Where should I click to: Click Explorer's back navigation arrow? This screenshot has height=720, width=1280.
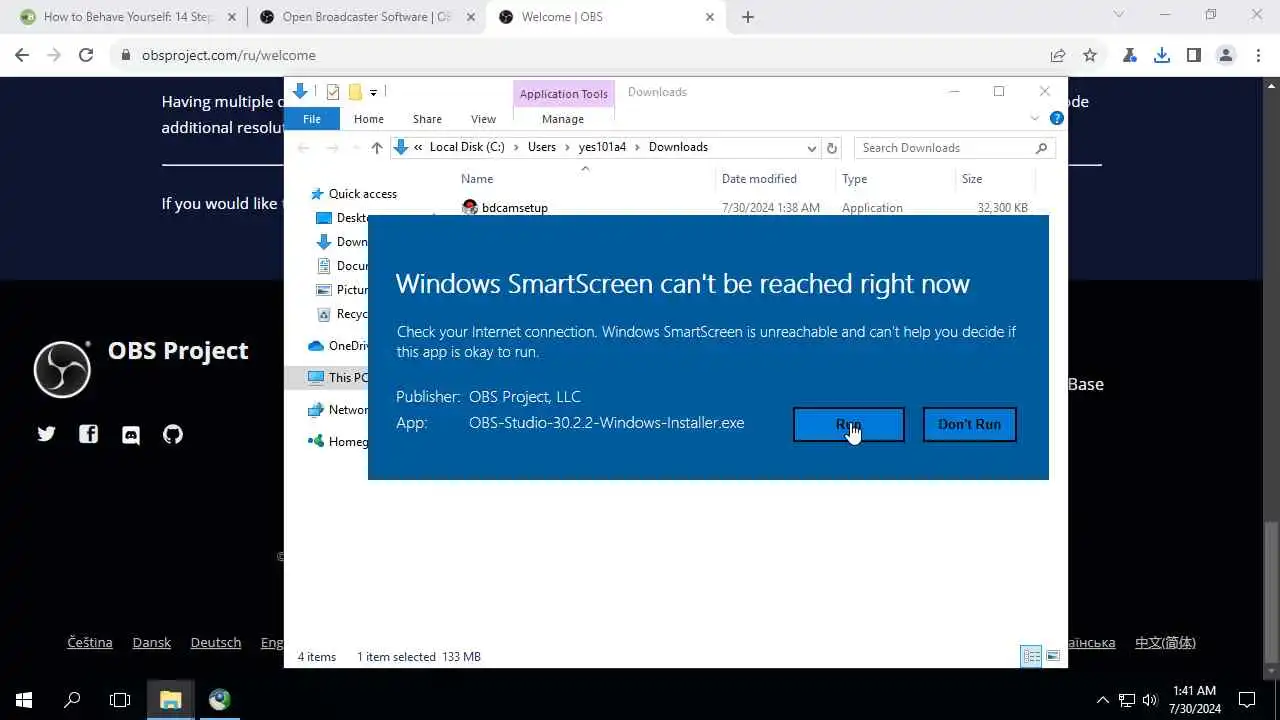[304, 148]
